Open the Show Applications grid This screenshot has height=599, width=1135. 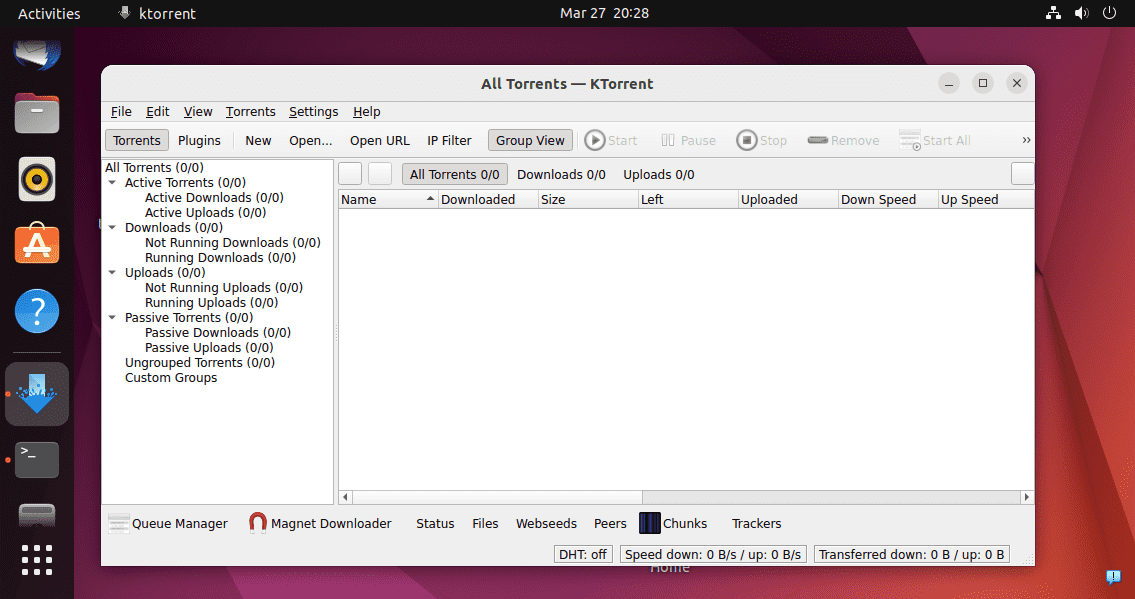37,560
